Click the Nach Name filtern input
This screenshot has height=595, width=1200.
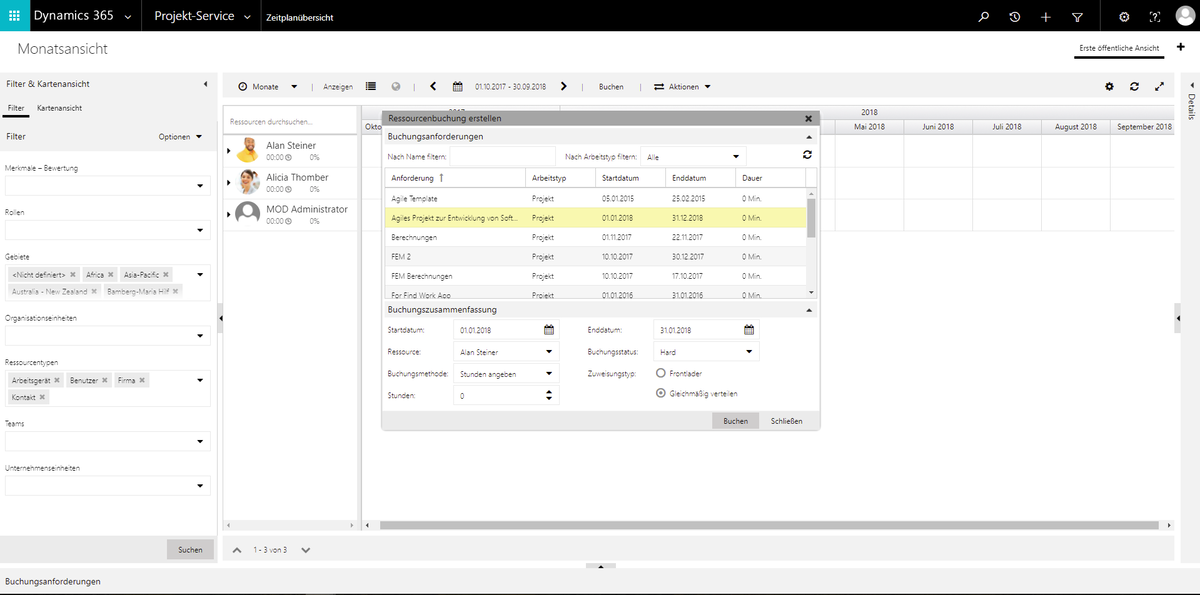pos(502,157)
